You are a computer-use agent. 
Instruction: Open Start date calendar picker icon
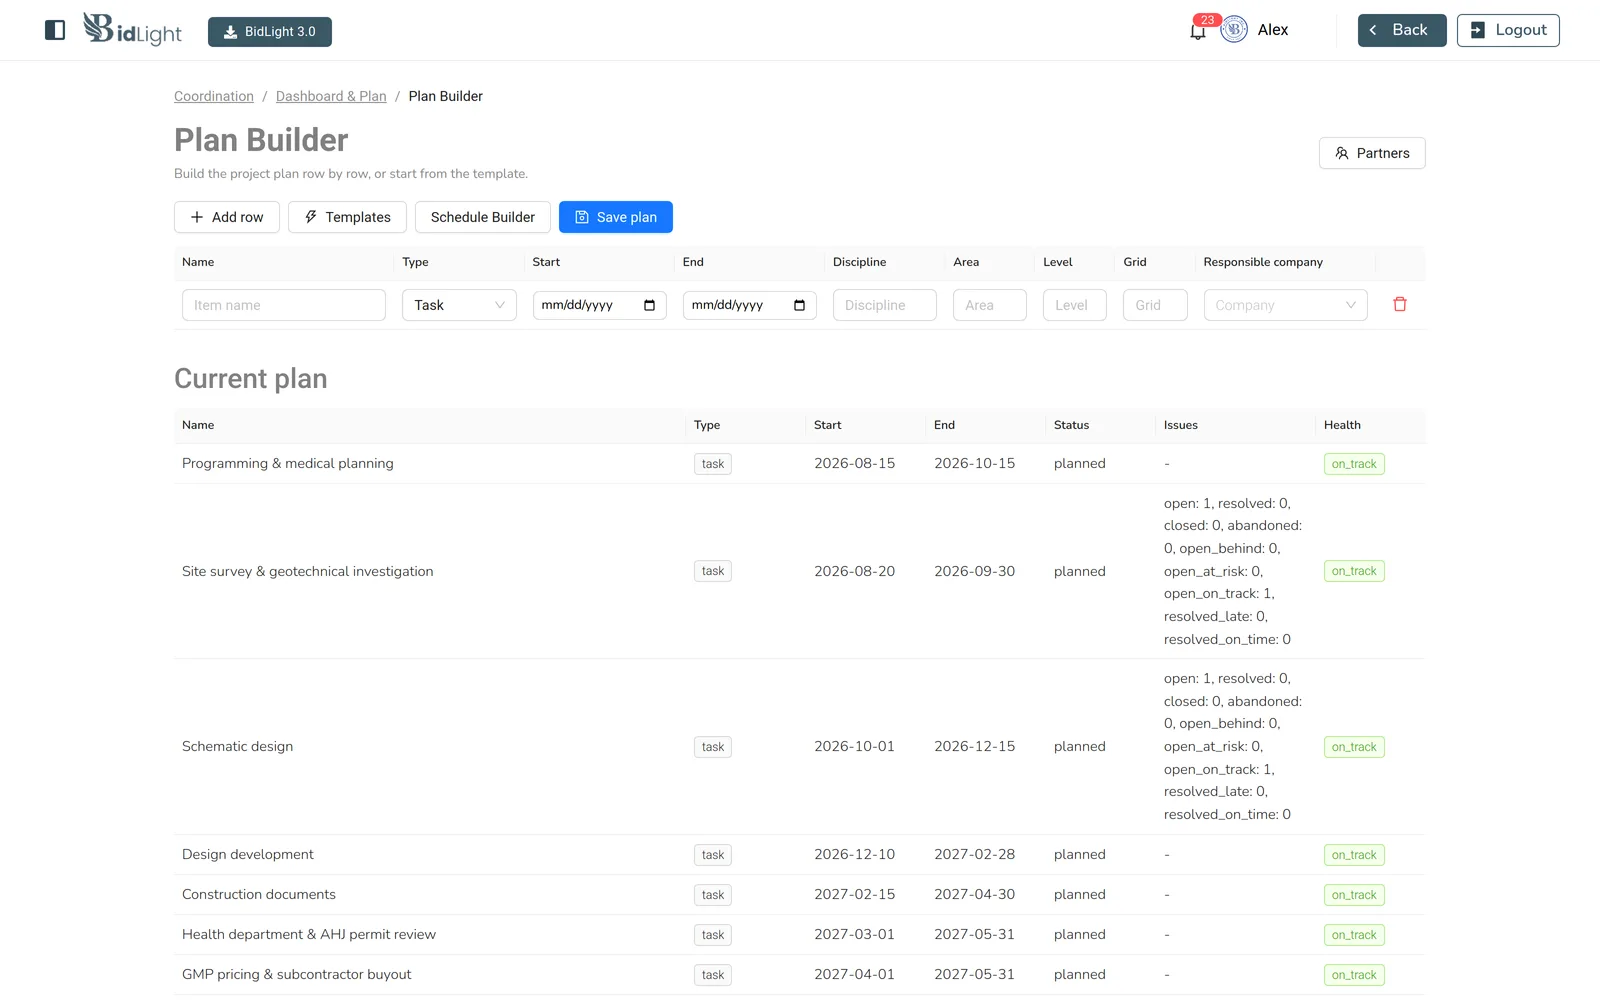[x=650, y=305]
